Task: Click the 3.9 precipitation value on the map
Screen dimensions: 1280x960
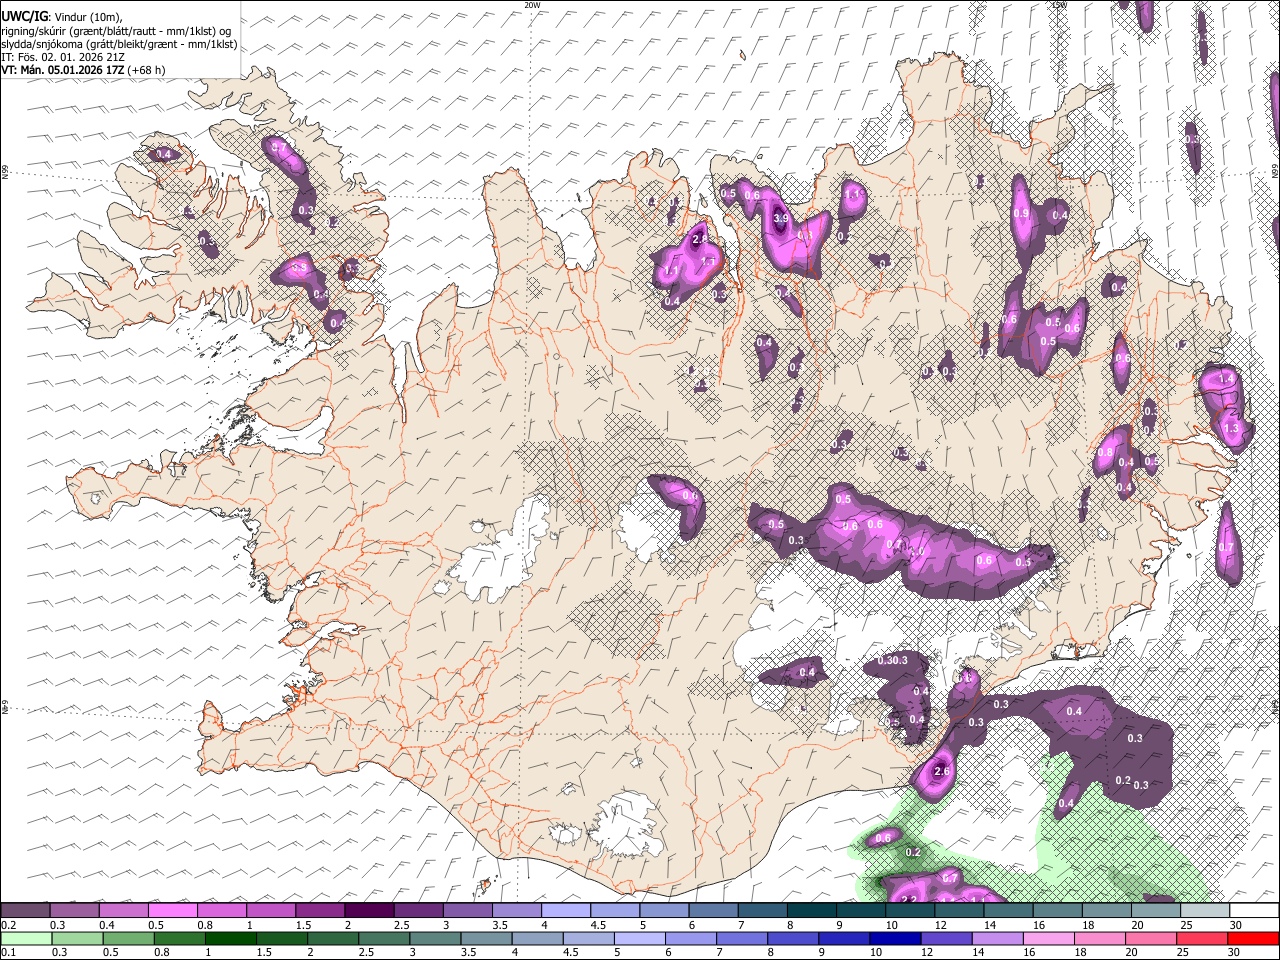Action: point(782,218)
